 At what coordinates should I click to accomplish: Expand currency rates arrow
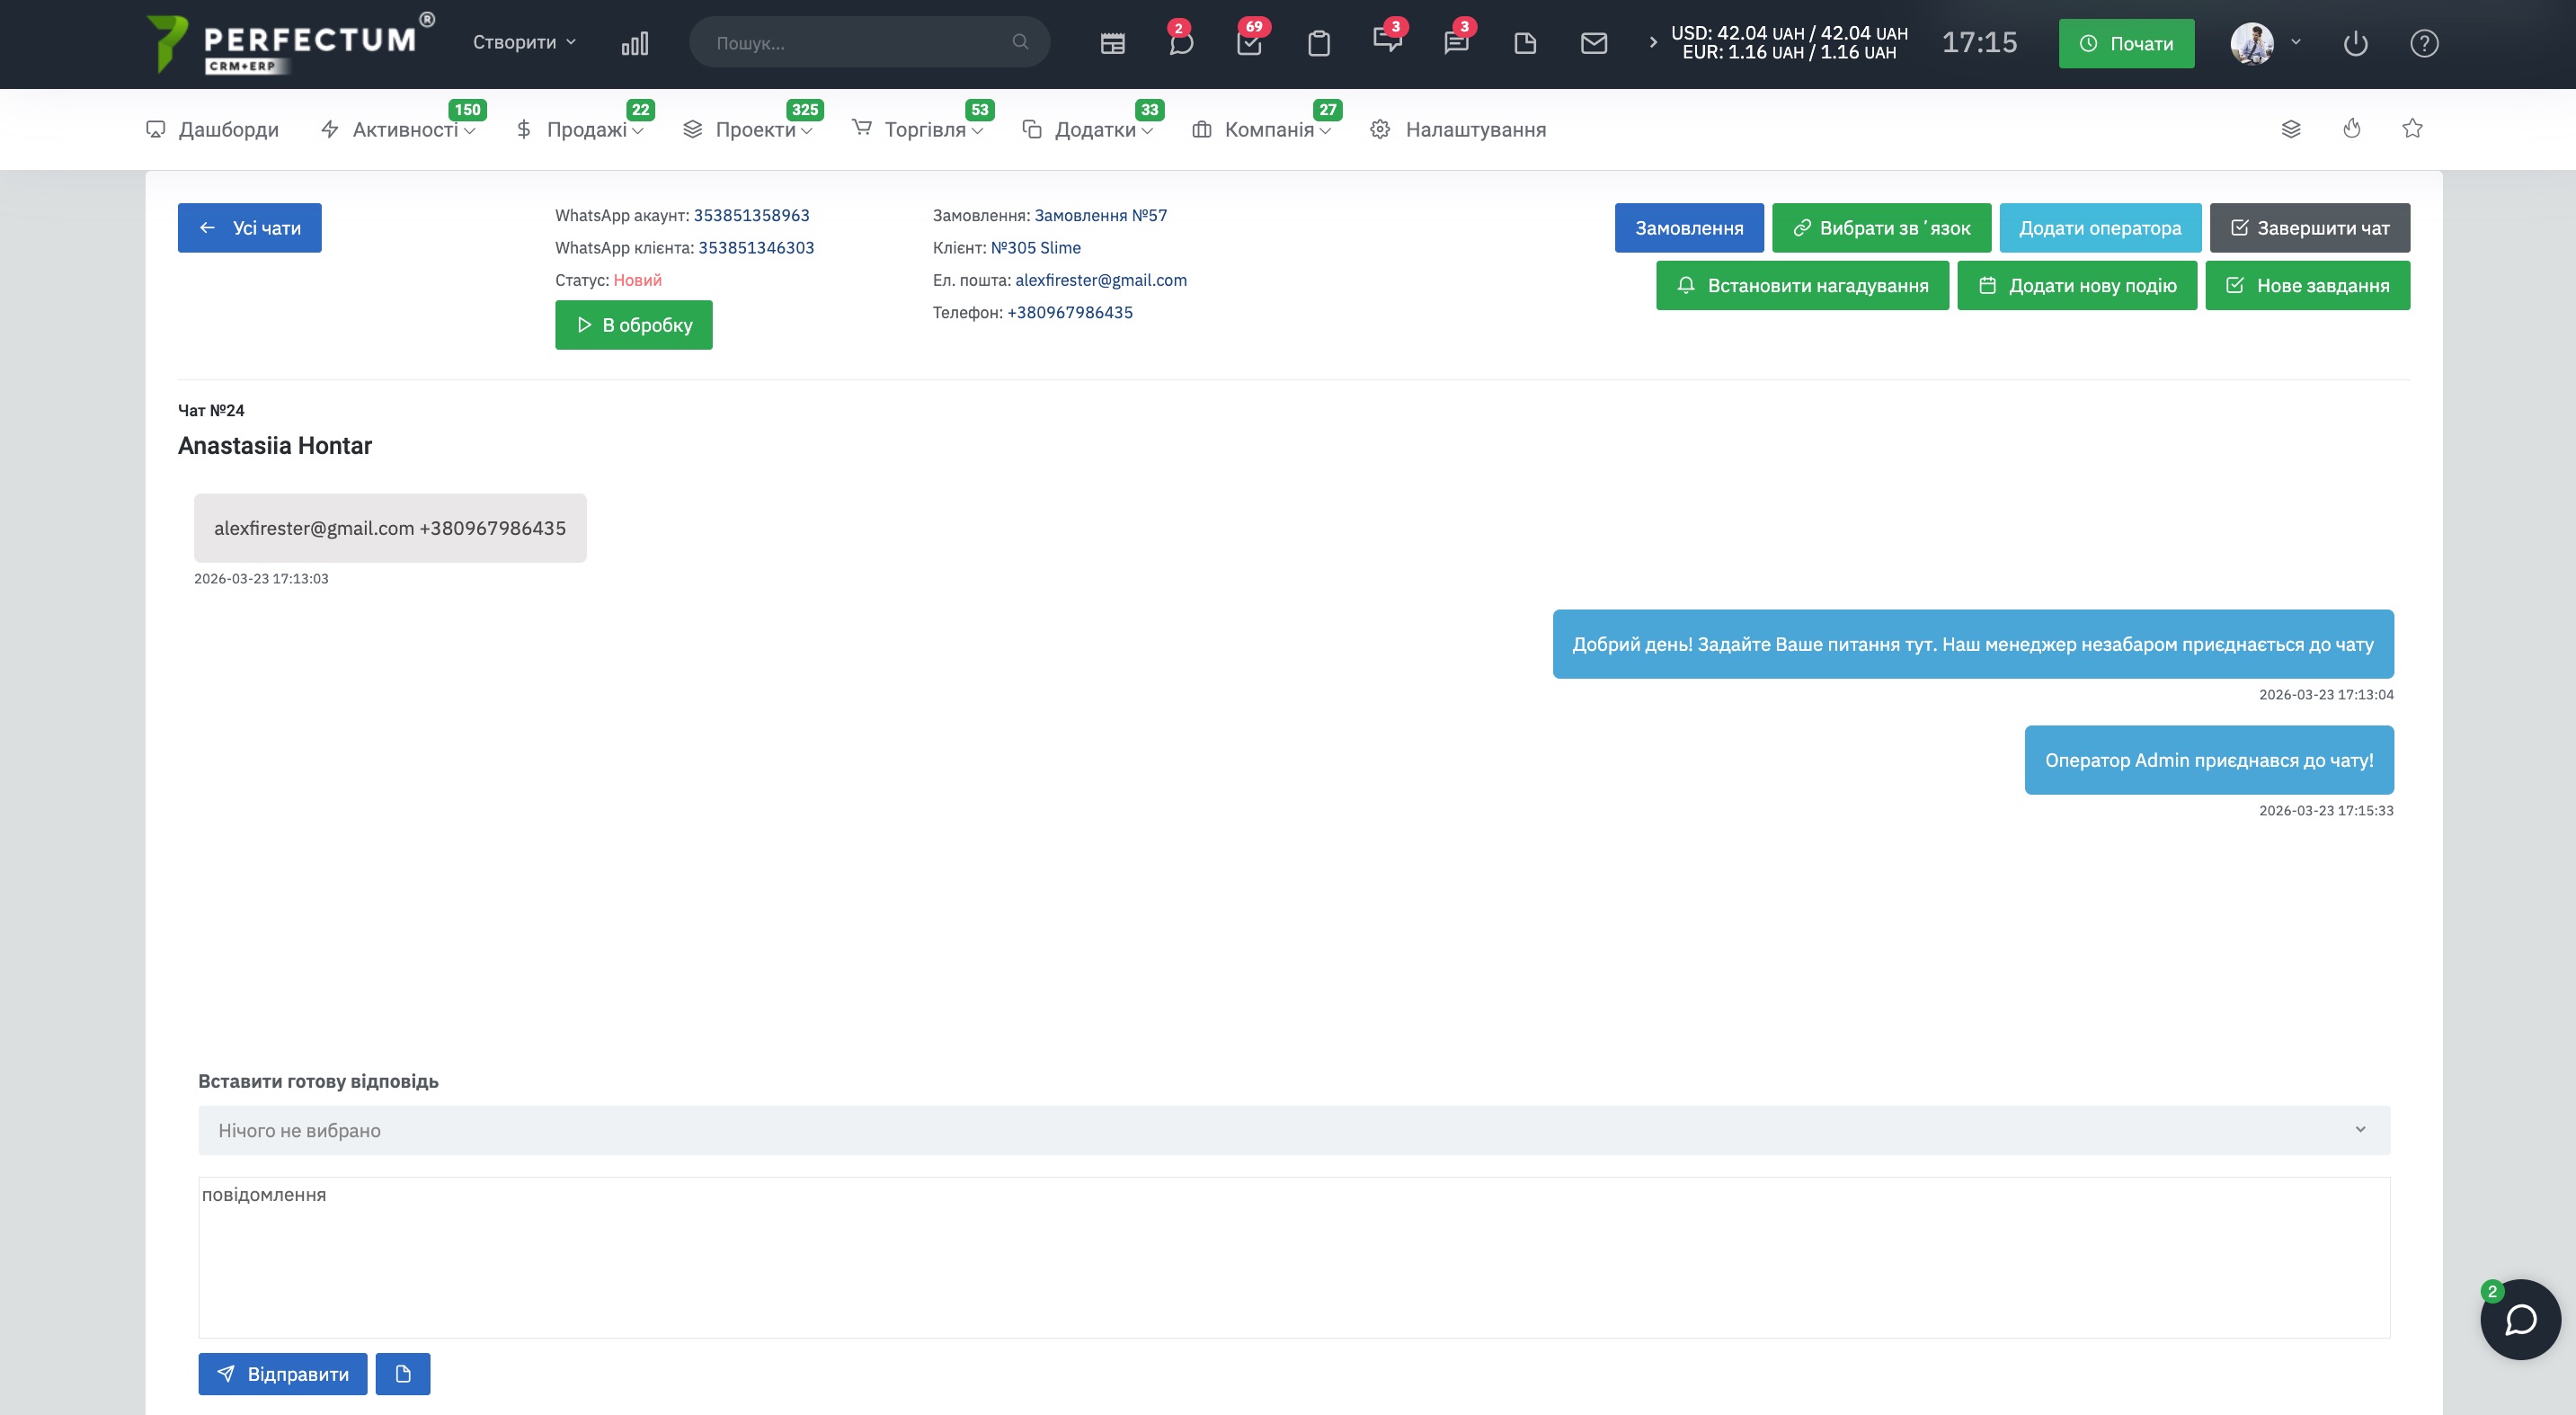[x=1652, y=42]
